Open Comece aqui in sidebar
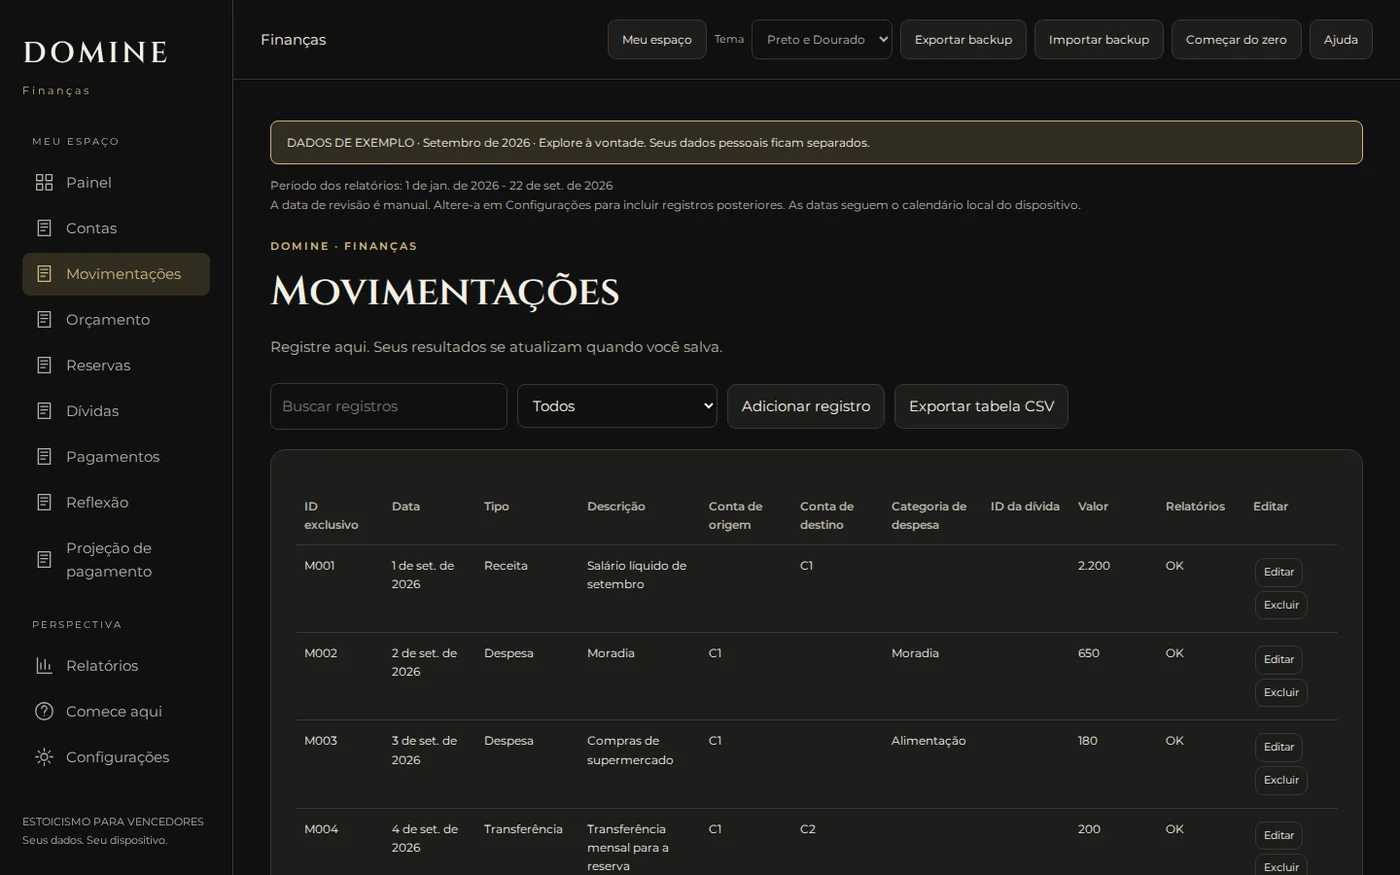Image resolution: width=1400 pixels, height=875 pixels. coord(116,711)
